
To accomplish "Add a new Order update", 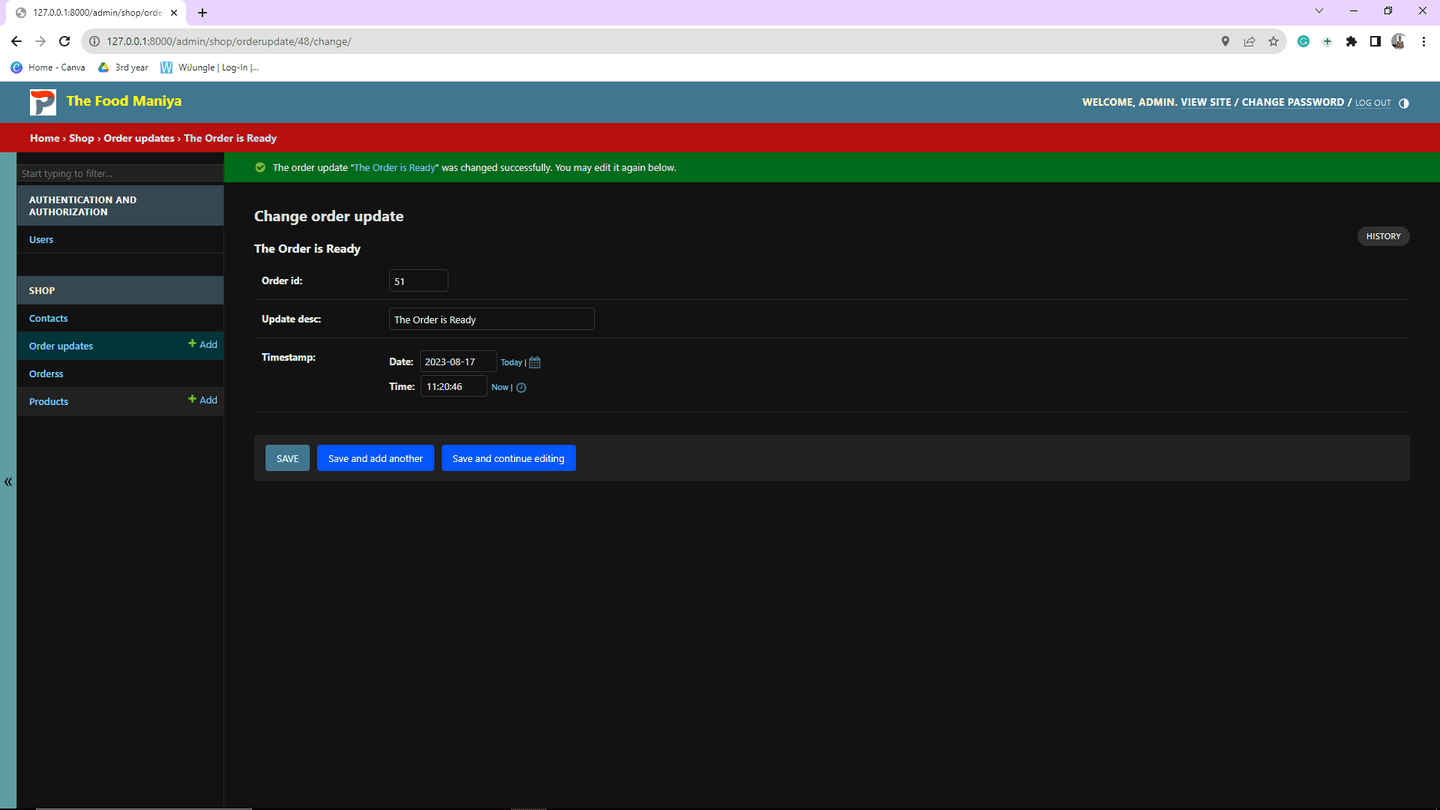I will (x=203, y=344).
